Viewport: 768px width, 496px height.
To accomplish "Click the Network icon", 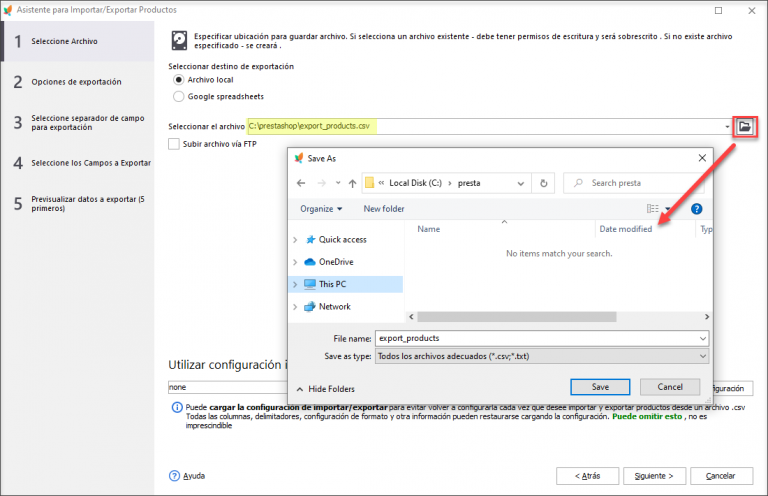I will click(310, 307).
